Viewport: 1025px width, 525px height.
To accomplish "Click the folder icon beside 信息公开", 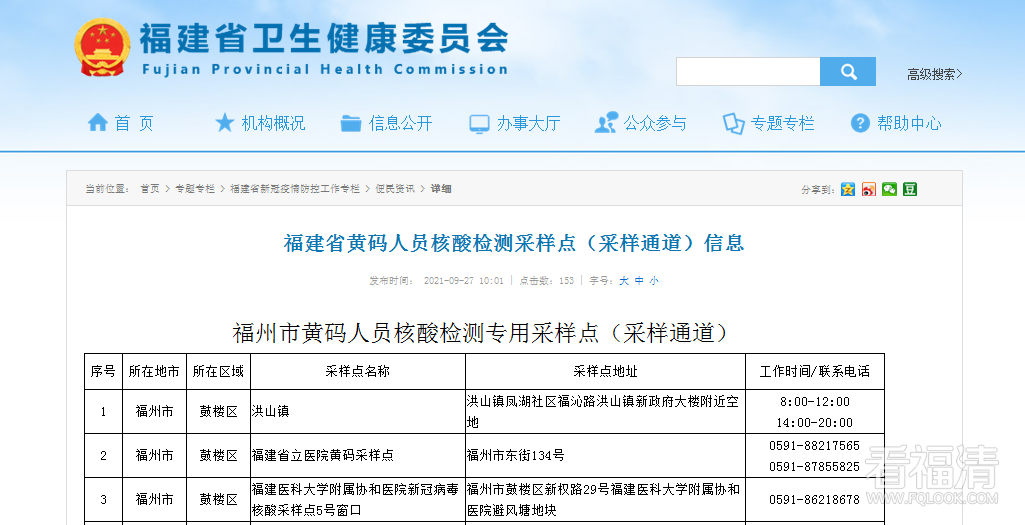I will coord(351,123).
